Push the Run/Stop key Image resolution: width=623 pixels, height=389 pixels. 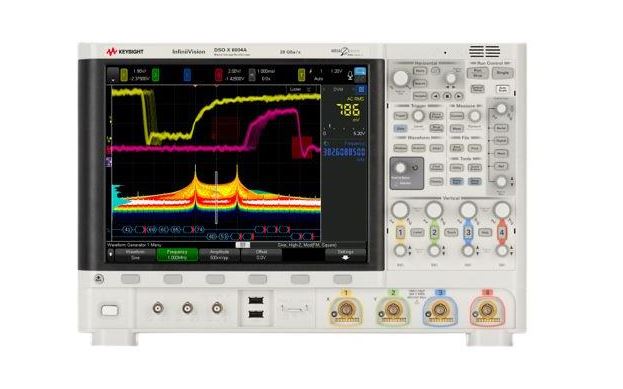coord(478,73)
